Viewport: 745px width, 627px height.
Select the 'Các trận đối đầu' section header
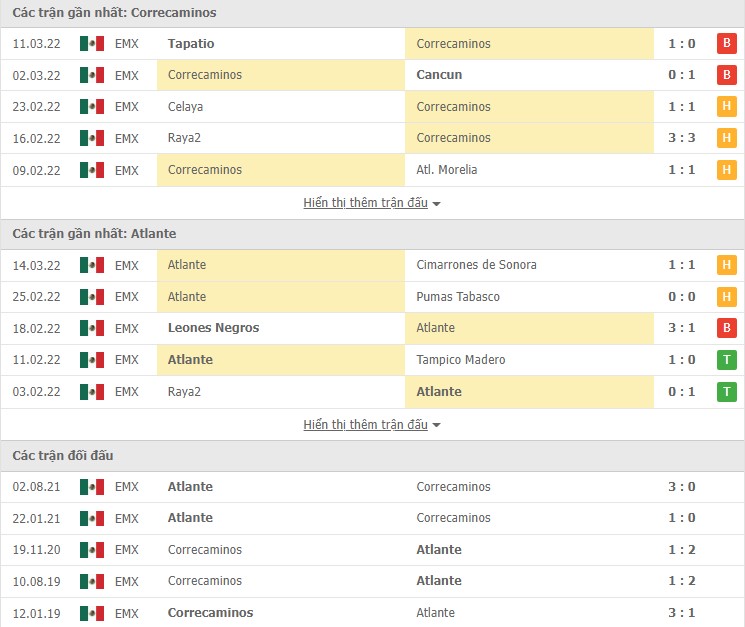(x=63, y=456)
